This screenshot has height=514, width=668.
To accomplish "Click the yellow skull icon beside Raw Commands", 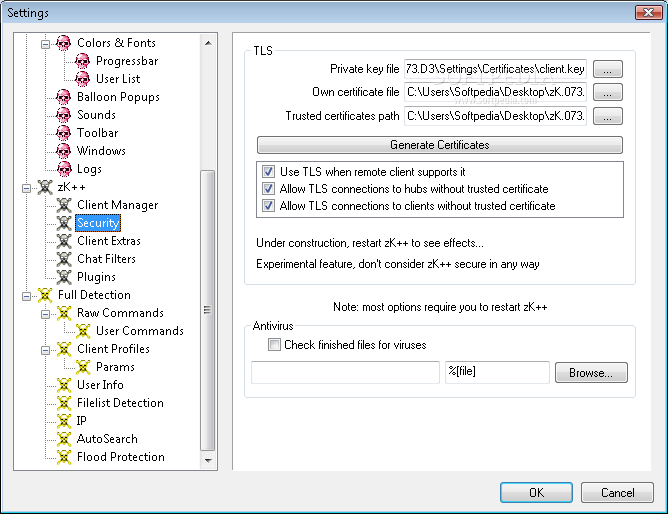I will click(x=63, y=313).
